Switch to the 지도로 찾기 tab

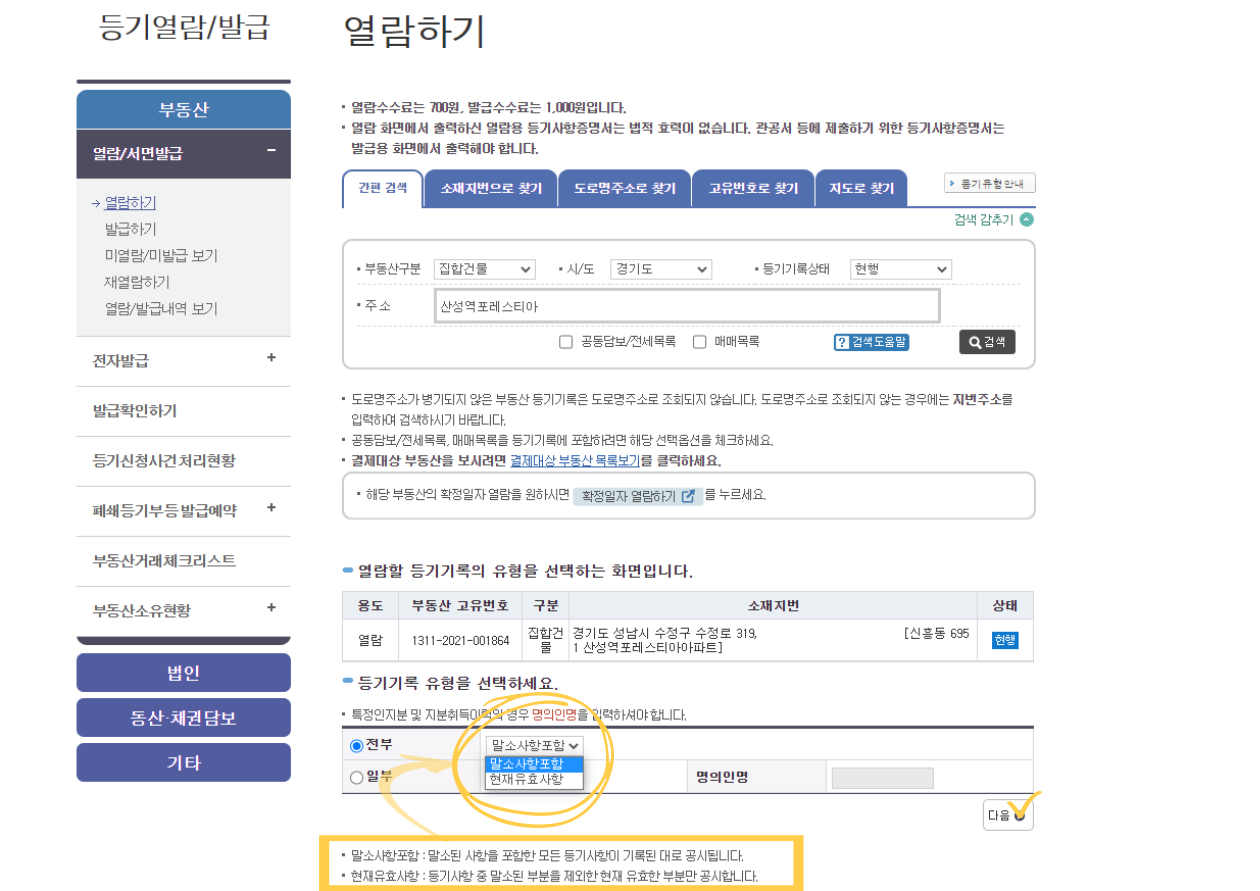pos(861,187)
